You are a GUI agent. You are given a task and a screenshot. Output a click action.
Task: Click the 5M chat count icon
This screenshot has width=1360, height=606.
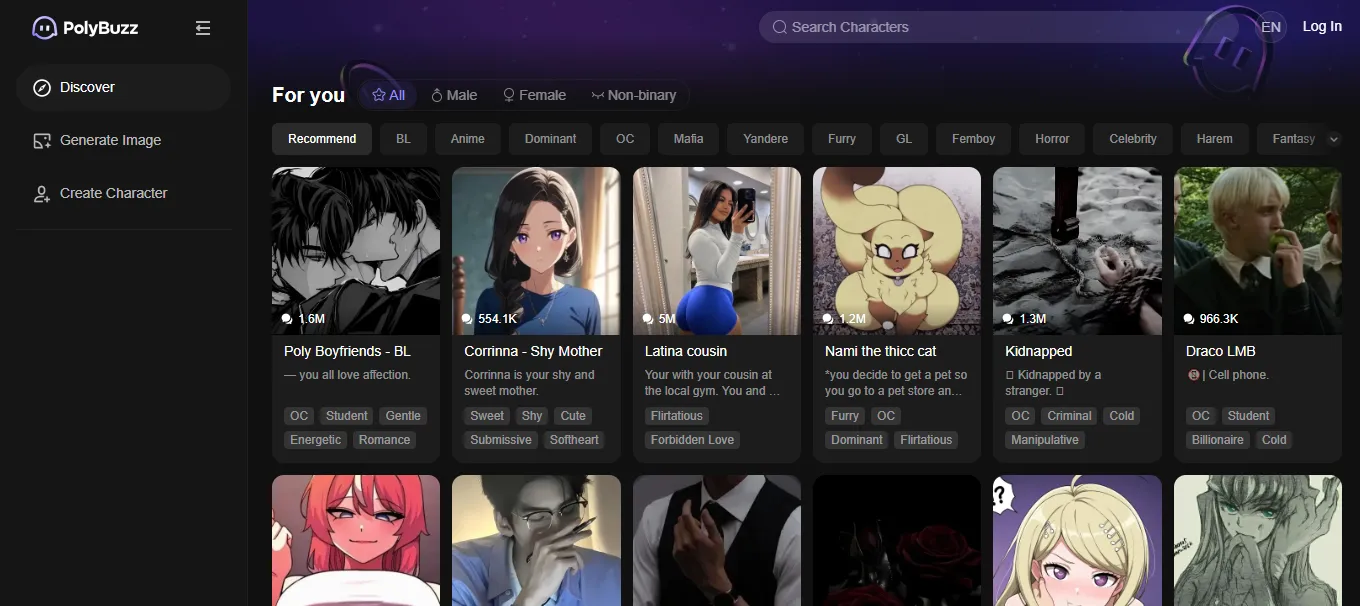(x=648, y=319)
